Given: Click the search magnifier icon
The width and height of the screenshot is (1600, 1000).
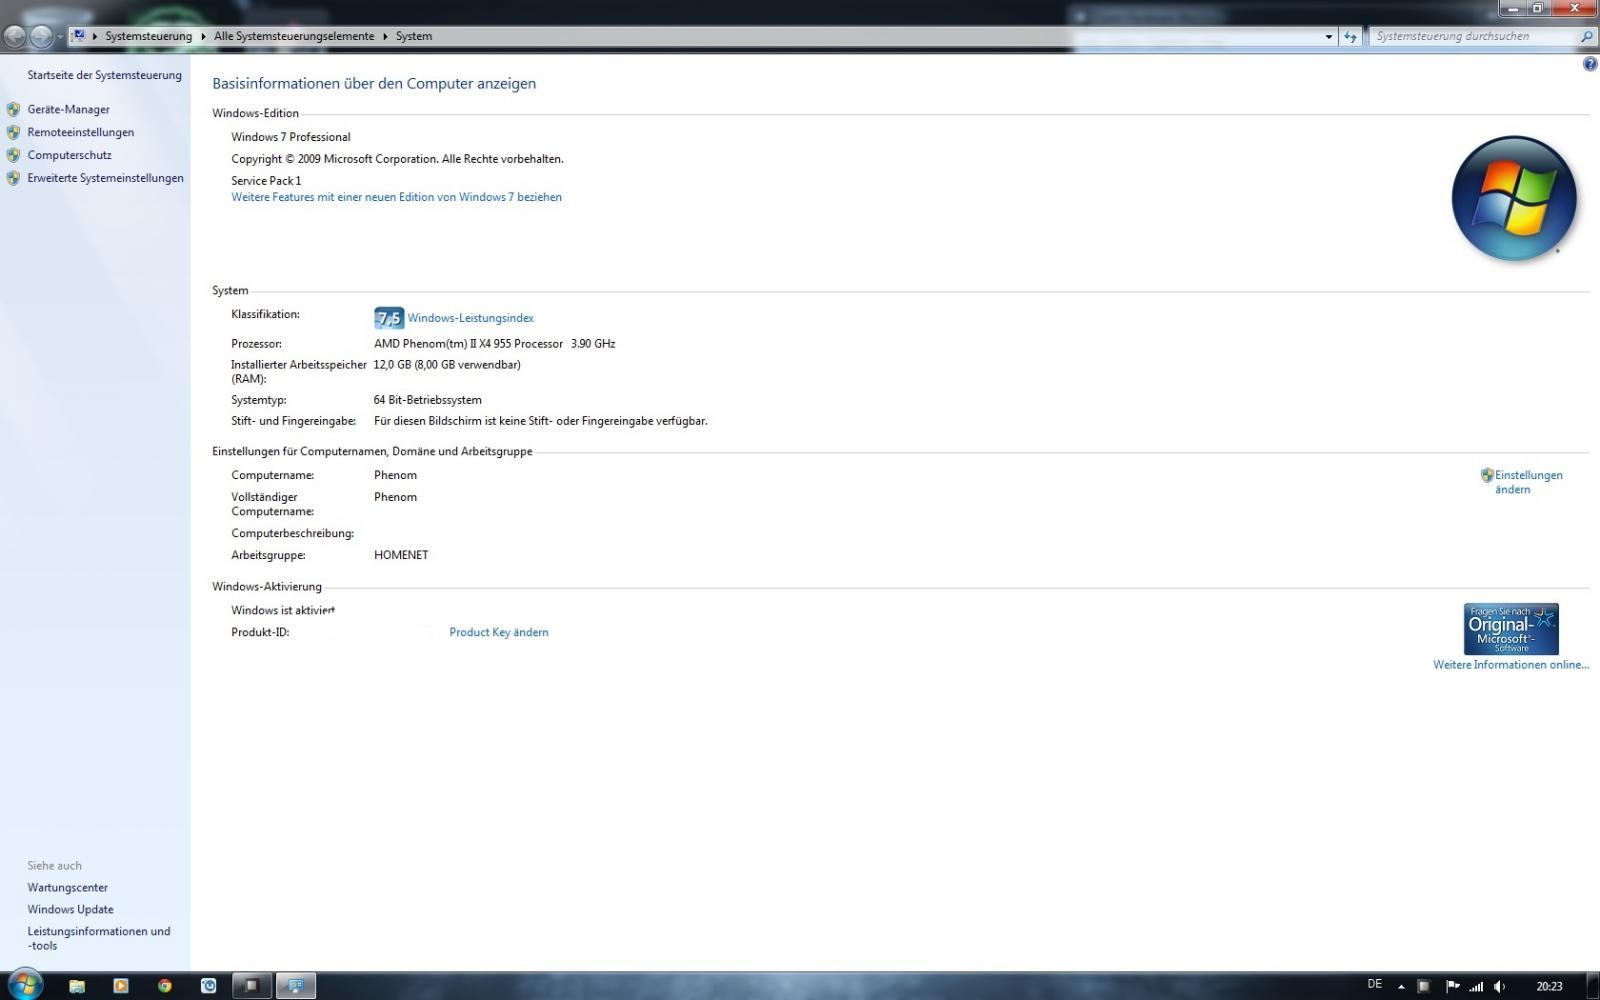Looking at the screenshot, I should tap(1586, 37).
